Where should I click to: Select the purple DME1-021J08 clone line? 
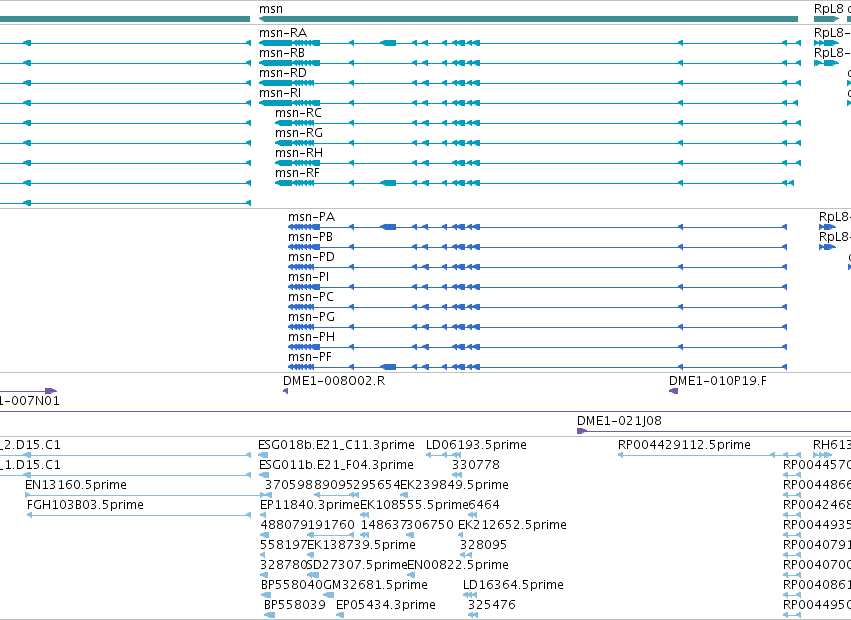pos(714,431)
